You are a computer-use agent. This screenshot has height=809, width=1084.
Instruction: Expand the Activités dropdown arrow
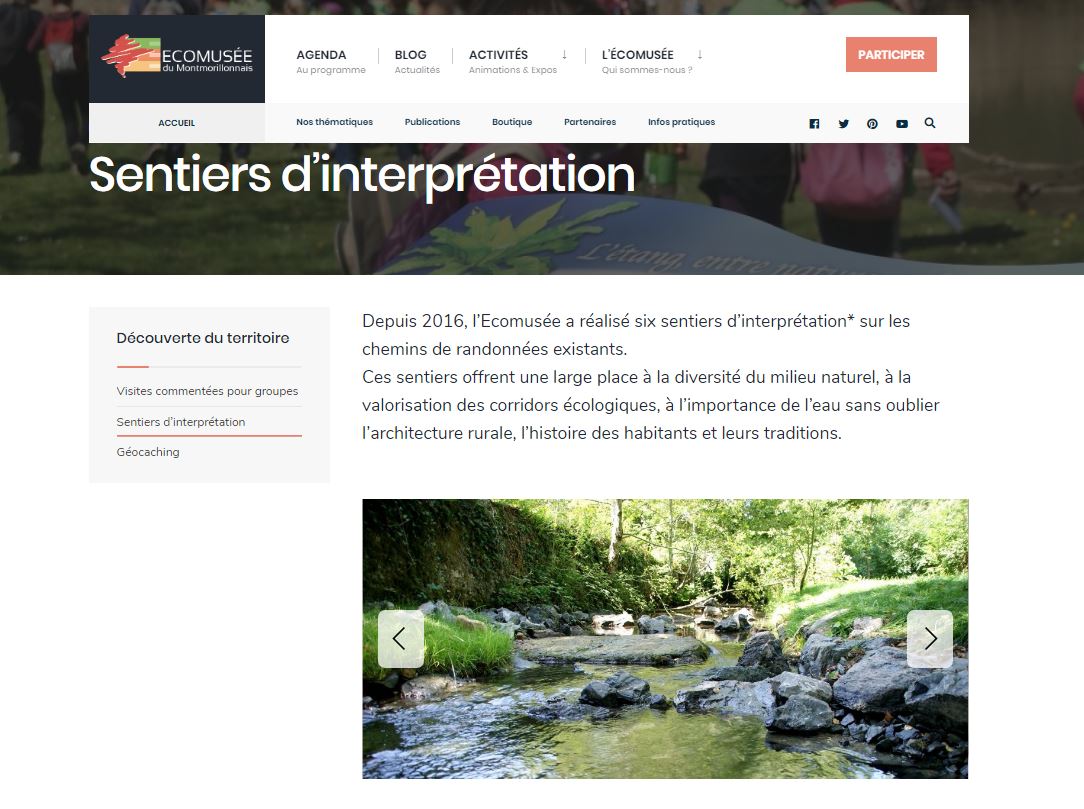564,55
